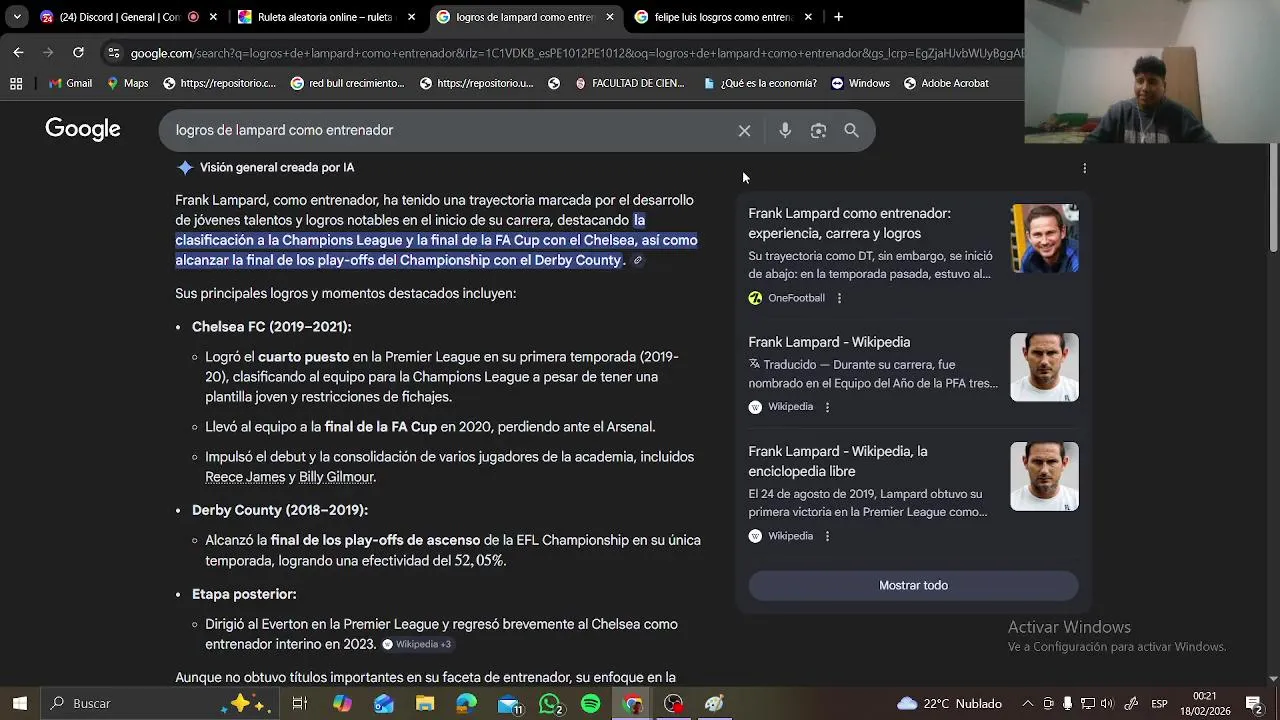Viewport: 1280px width, 720px height.
Task: Open Microsoft Edge from the taskbar
Action: [467, 704]
